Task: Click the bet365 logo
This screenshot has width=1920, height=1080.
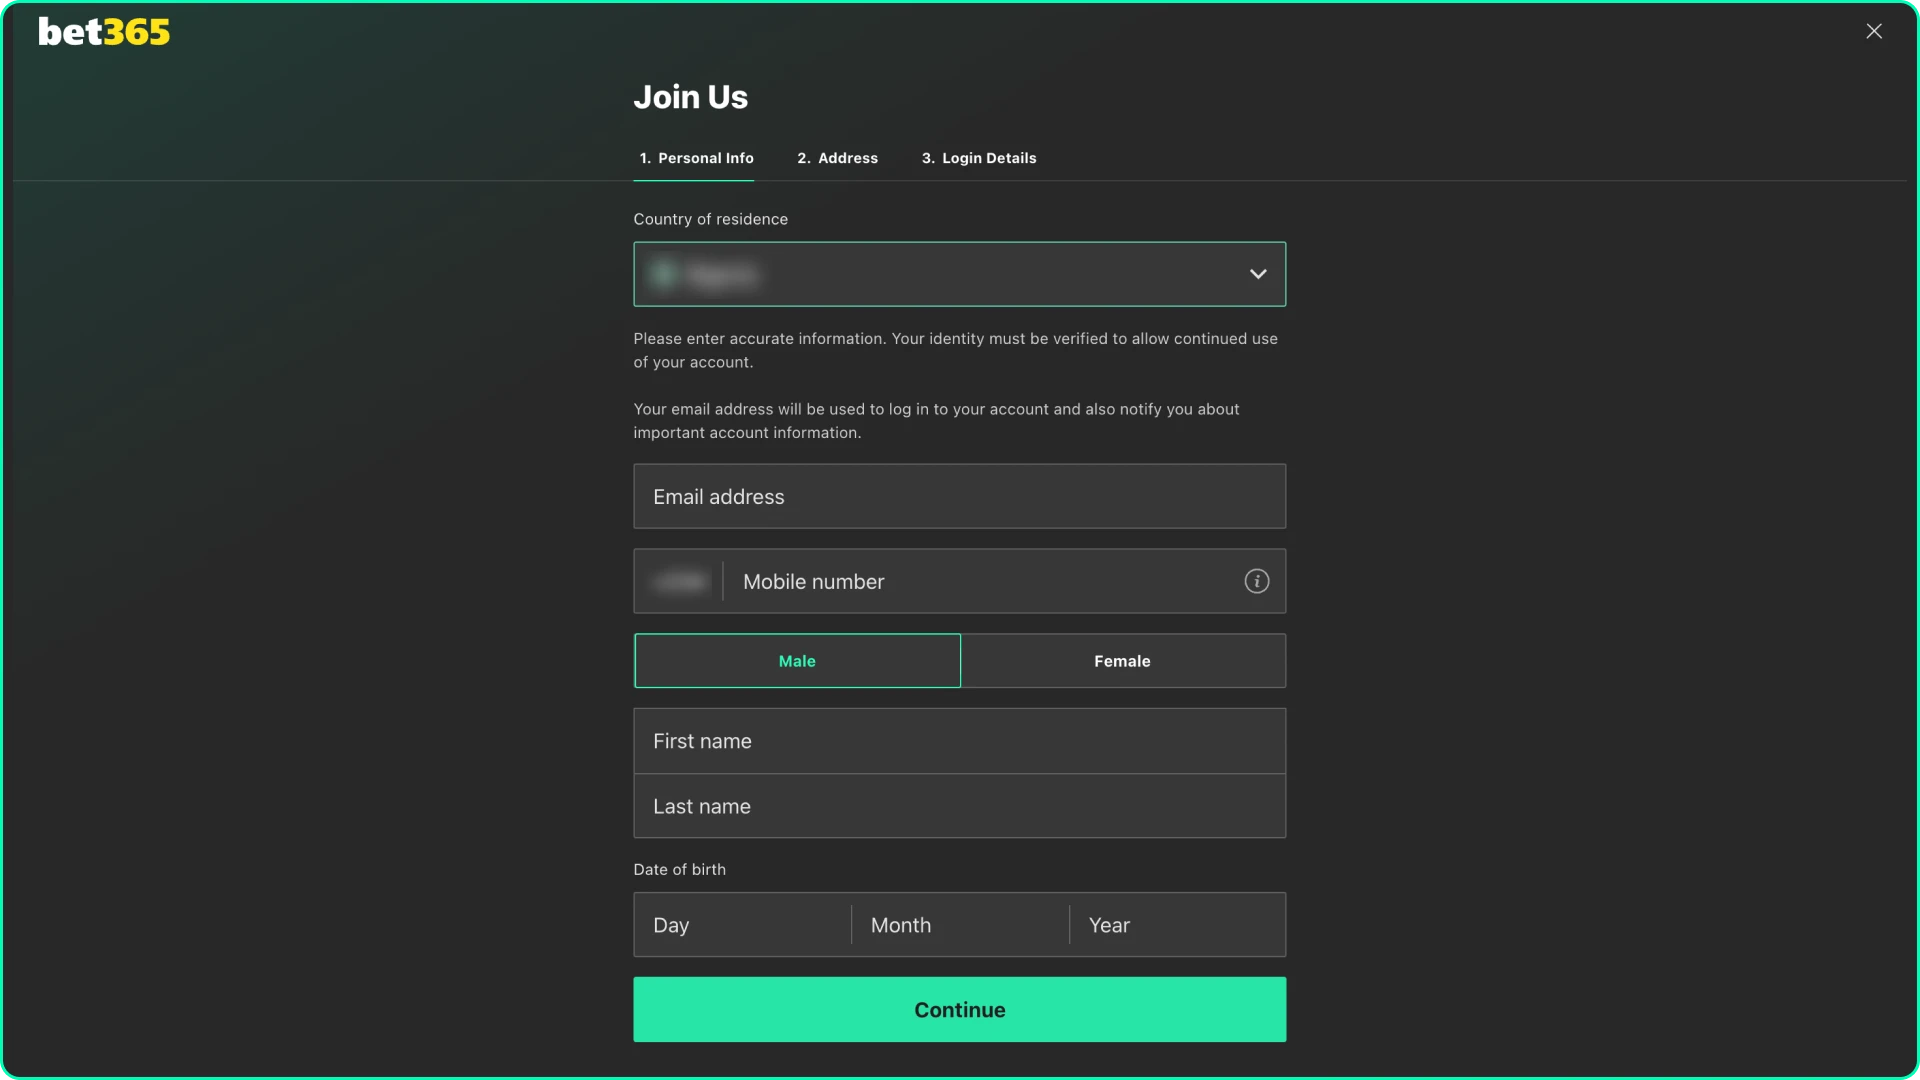Action: (103, 31)
